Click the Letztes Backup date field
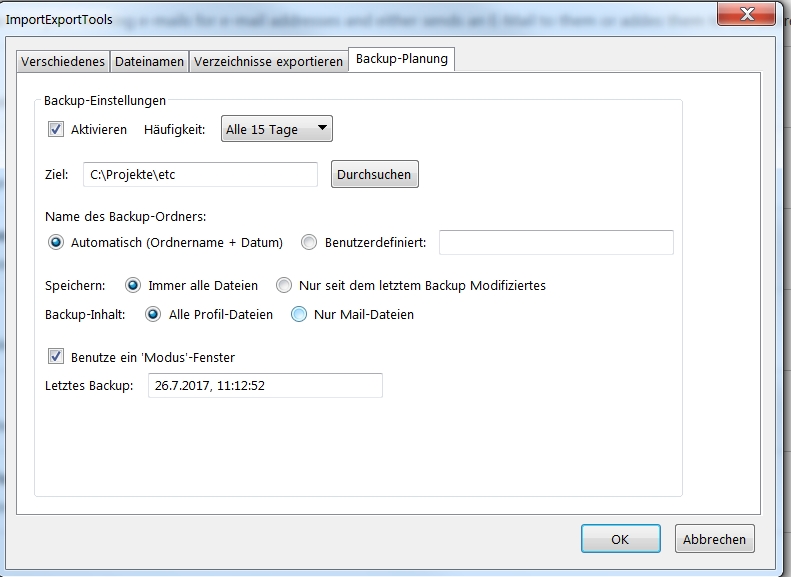791x577 pixels. point(265,385)
